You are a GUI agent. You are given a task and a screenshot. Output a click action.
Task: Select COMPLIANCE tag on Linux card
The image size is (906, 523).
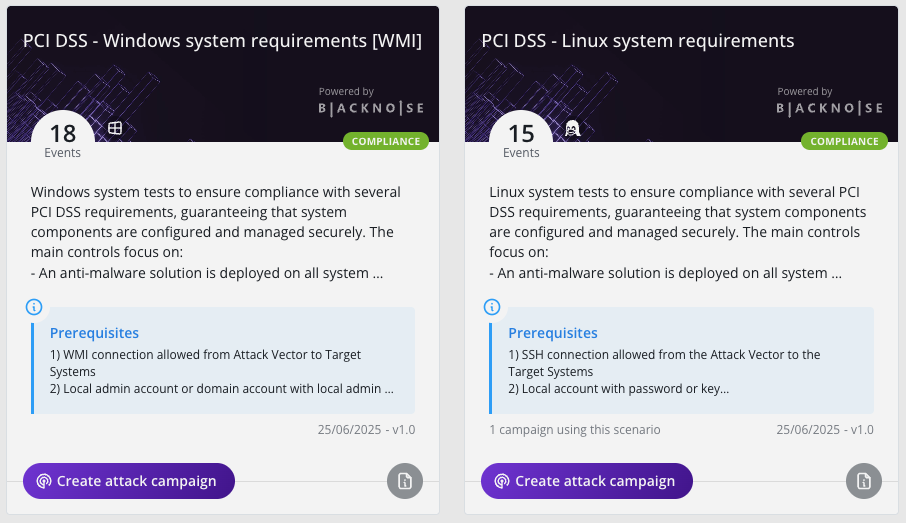(844, 141)
